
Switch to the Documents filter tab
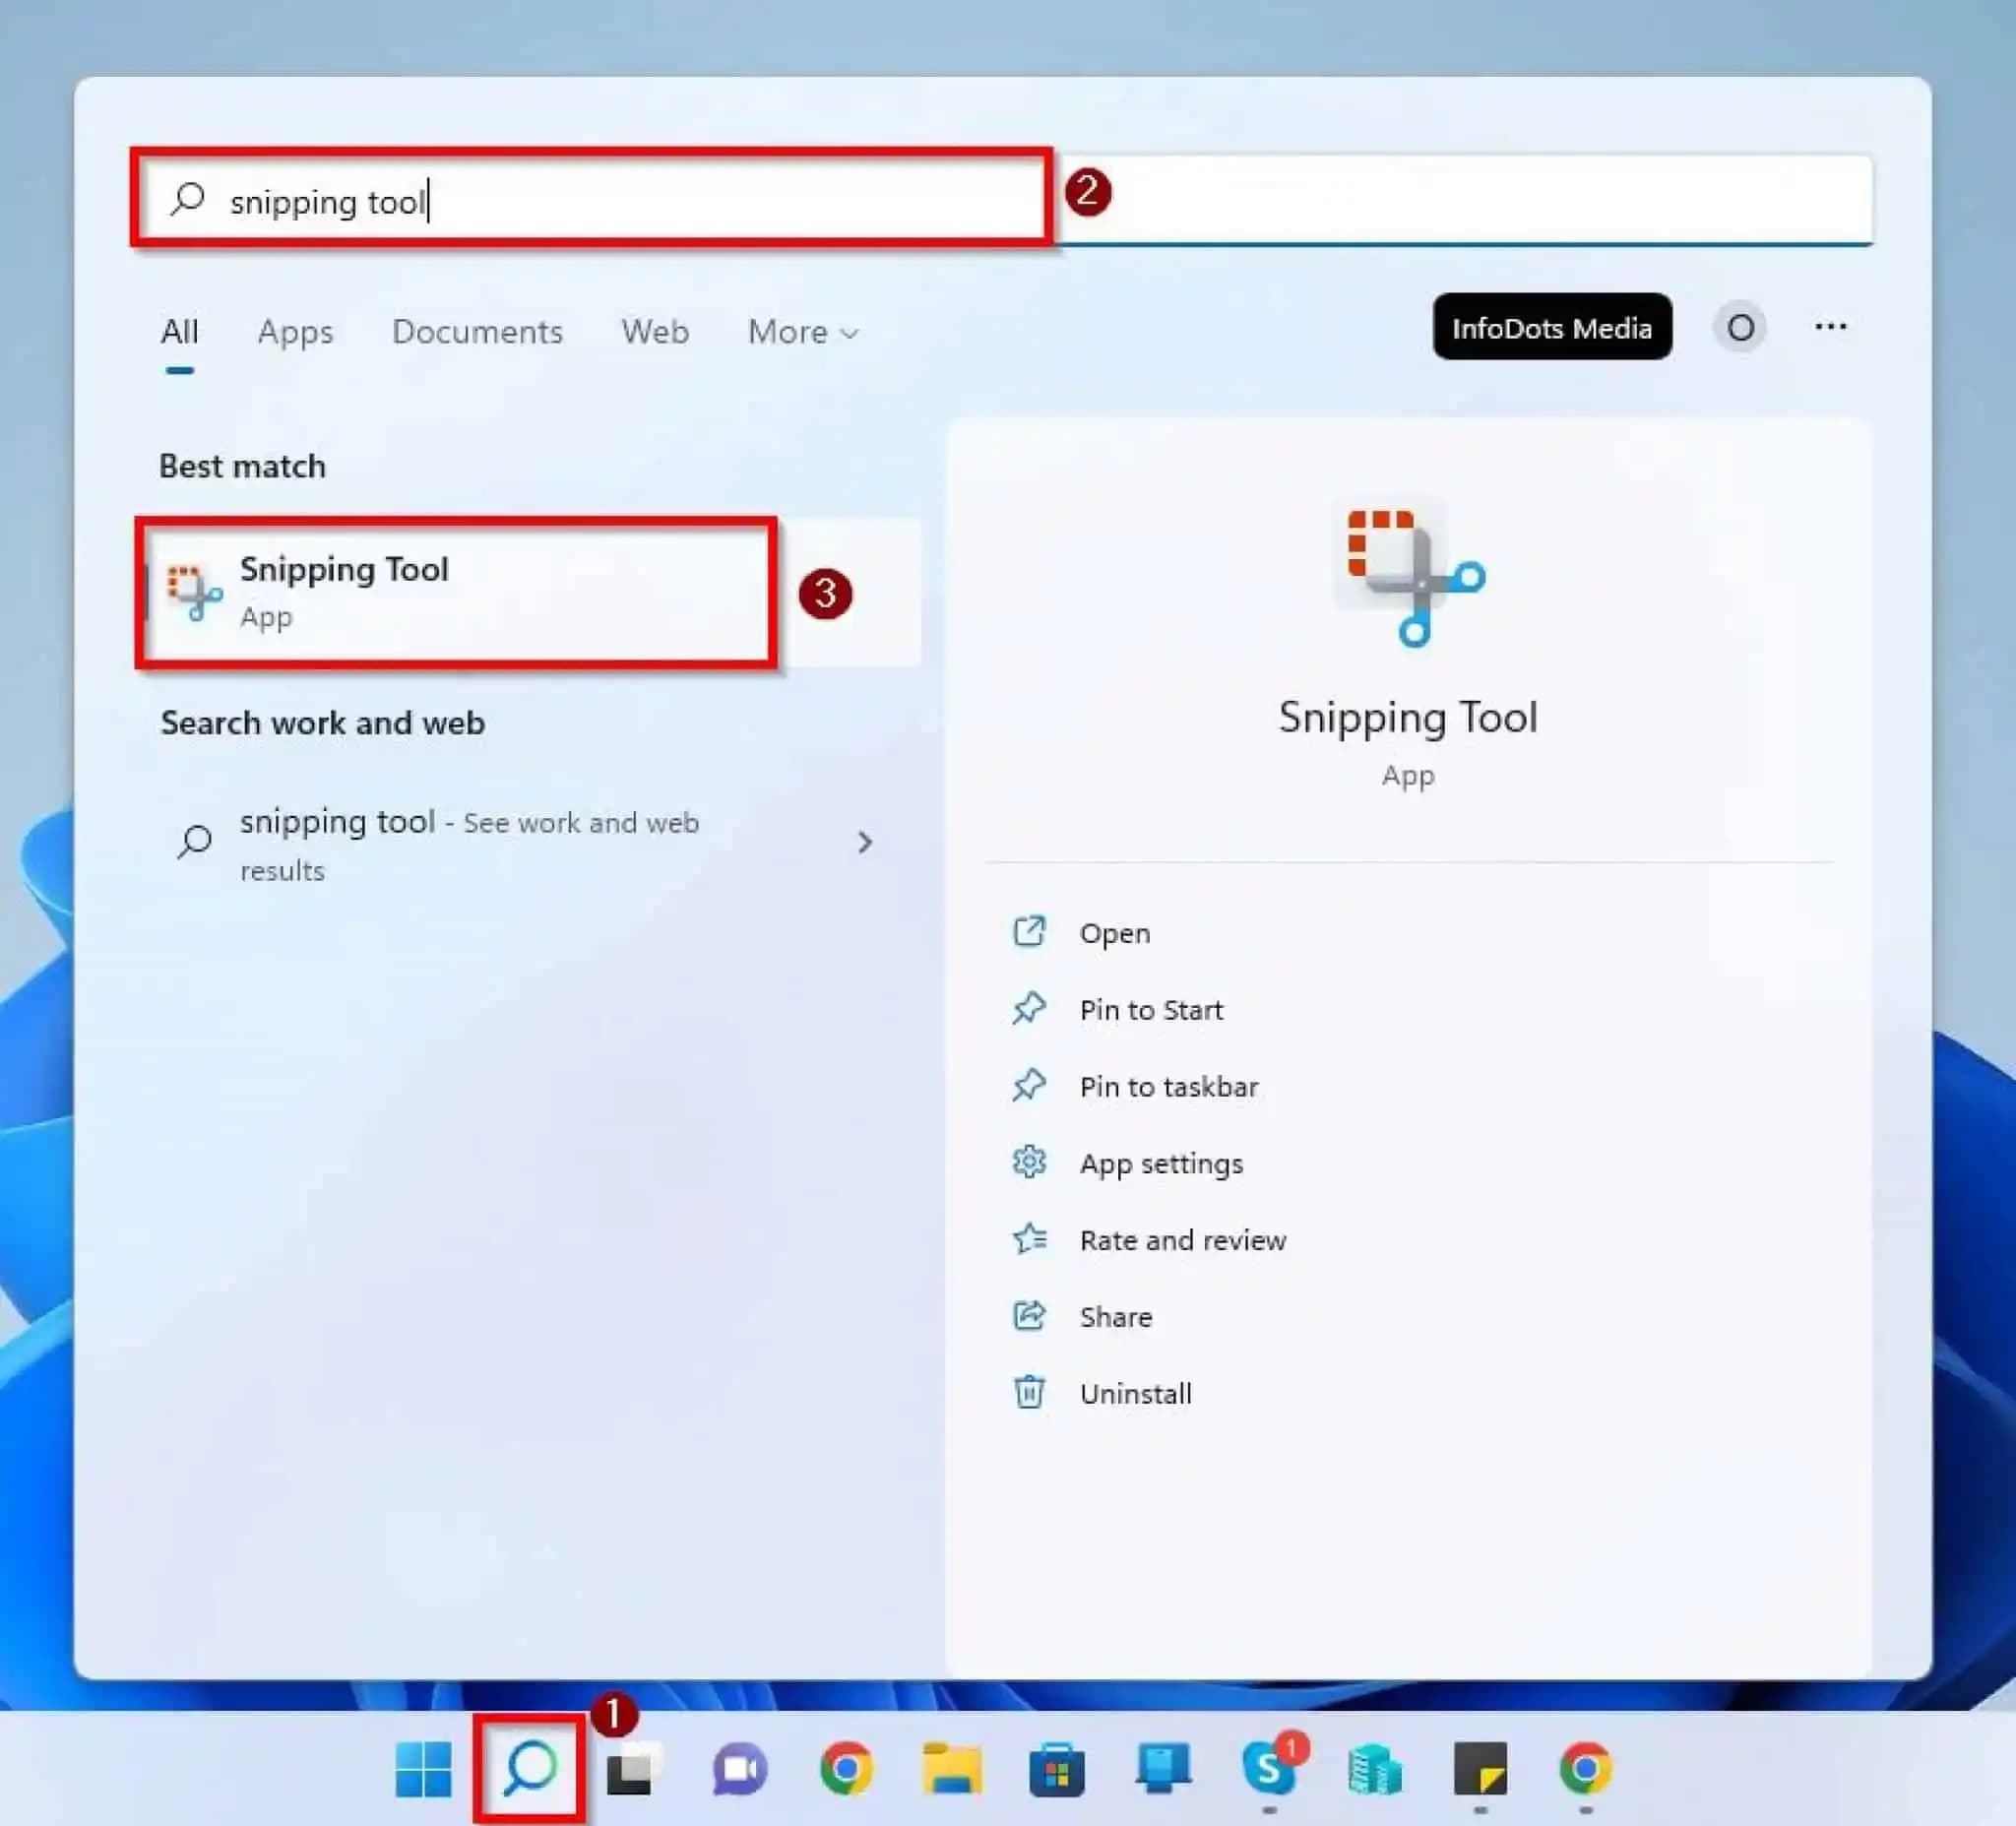pyautogui.click(x=477, y=332)
